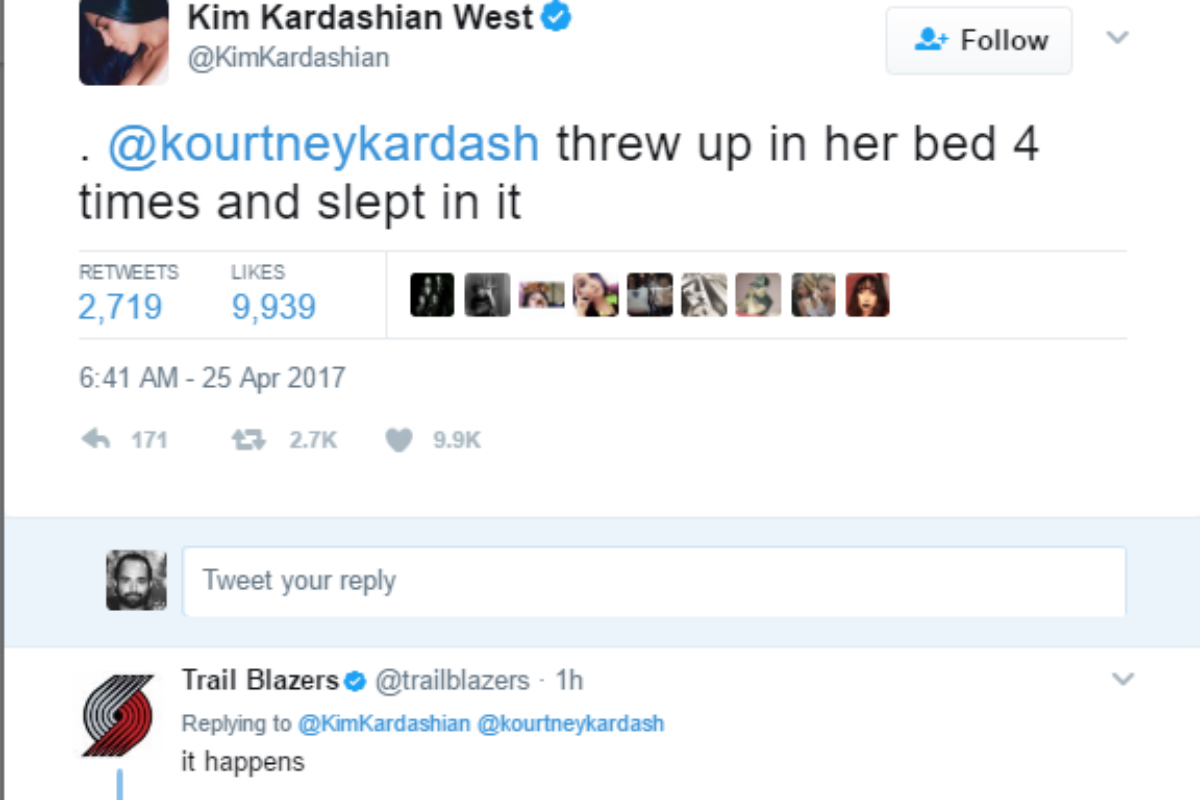Open Kim Kardashian West's profile picture
The width and height of the screenshot is (1200, 800).
pos(118,43)
